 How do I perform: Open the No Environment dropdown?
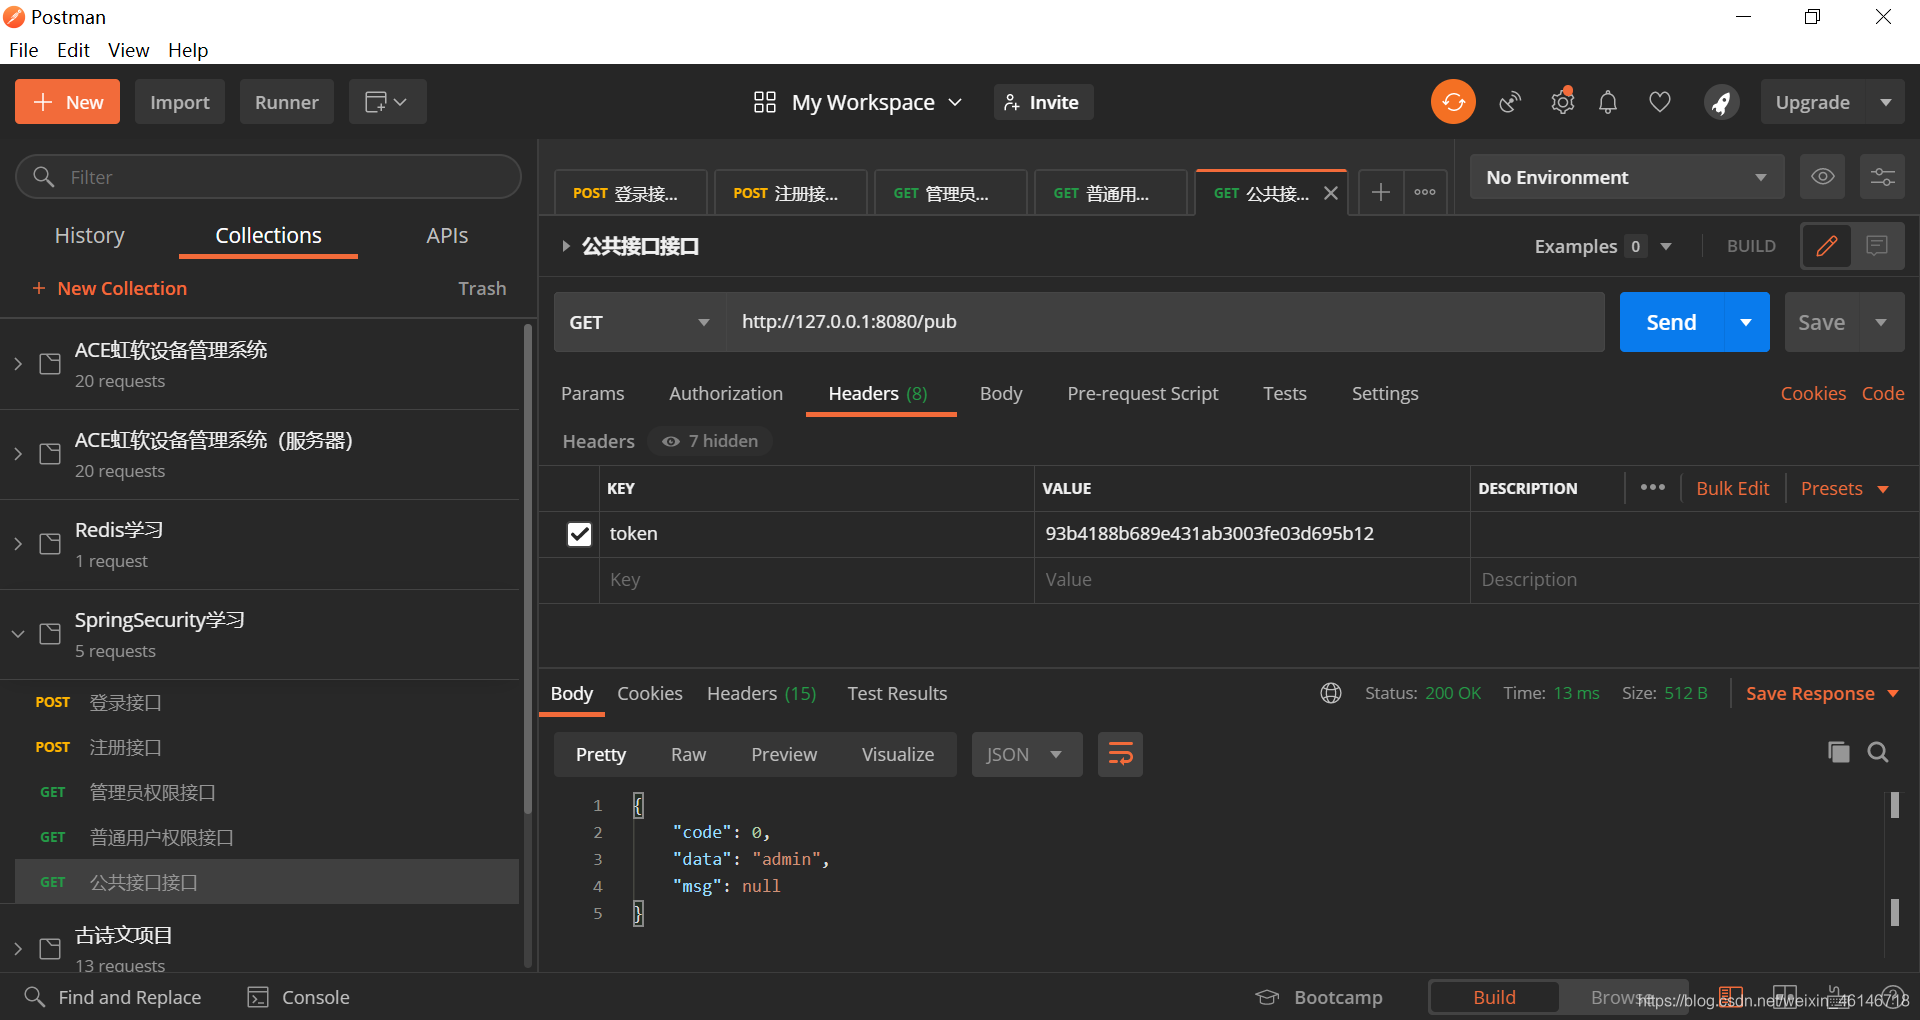tap(1627, 177)
